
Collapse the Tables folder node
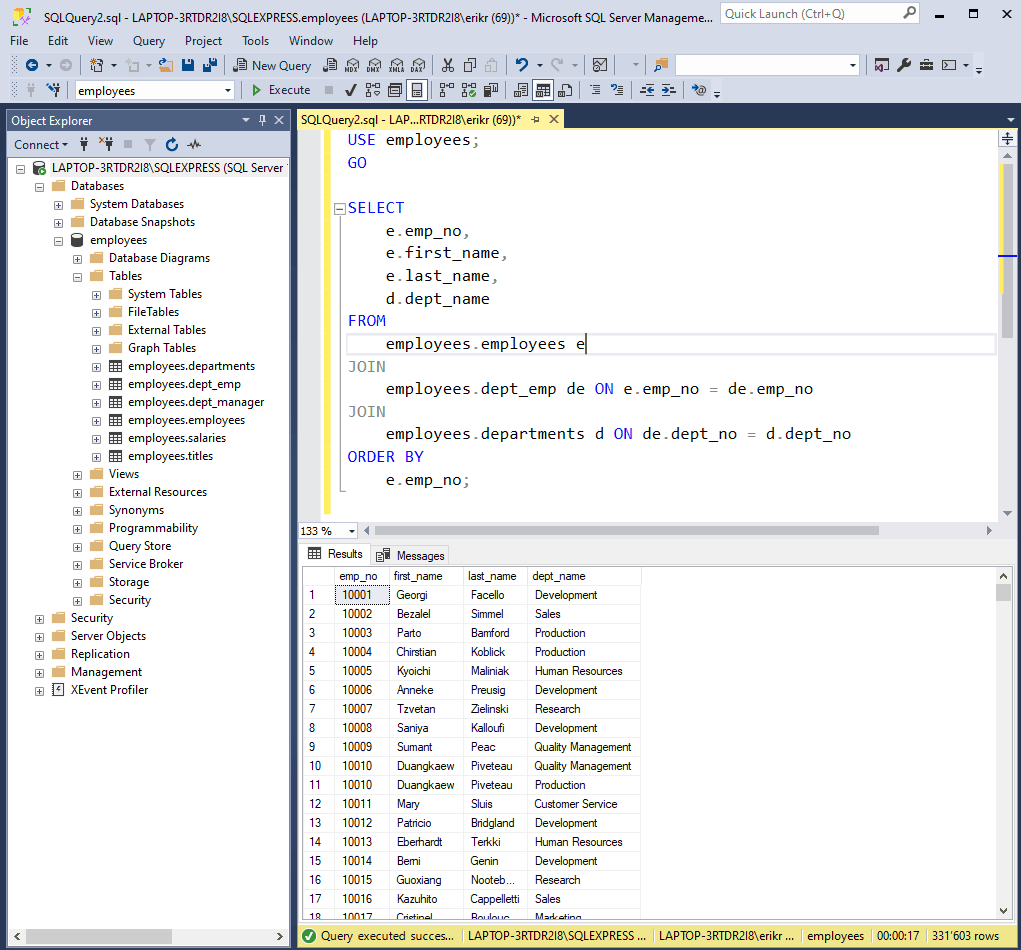click(x=77, y=277)
